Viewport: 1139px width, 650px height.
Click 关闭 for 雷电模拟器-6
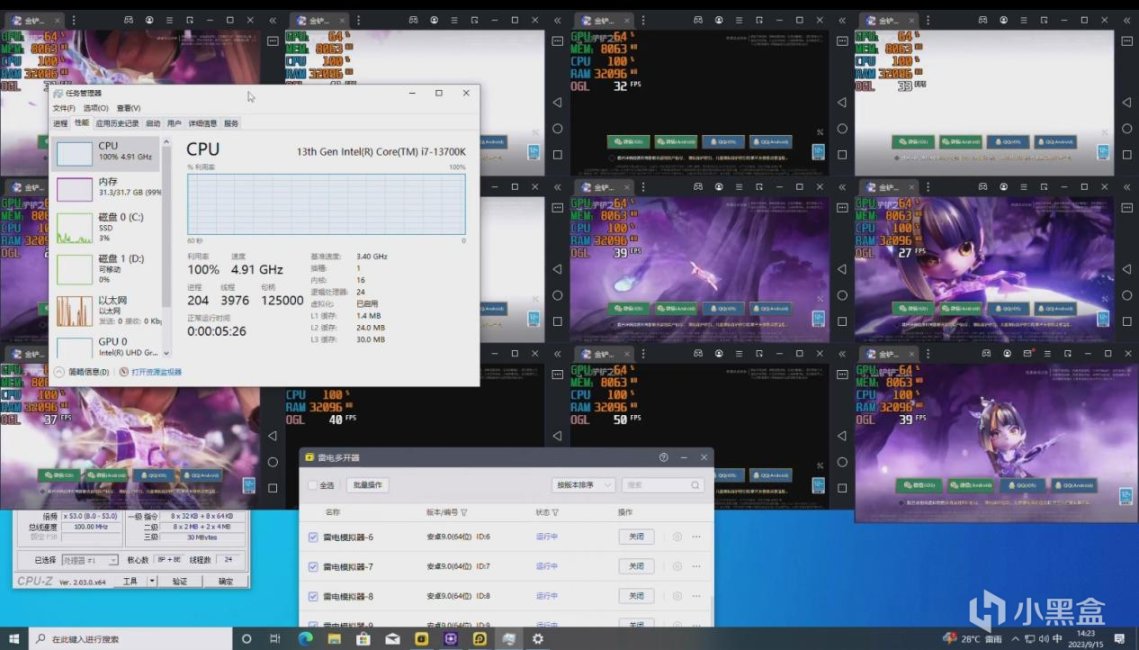coord(636,537)
